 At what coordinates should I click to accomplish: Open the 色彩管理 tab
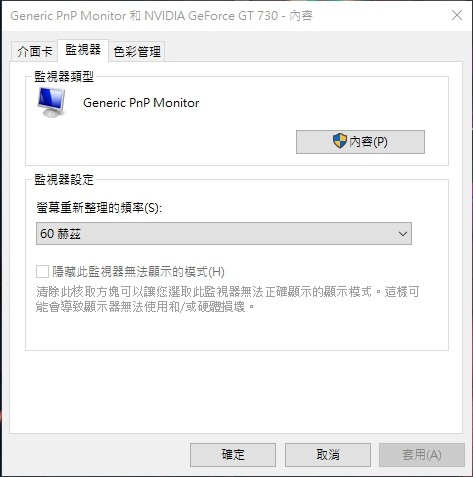point(137,51)
